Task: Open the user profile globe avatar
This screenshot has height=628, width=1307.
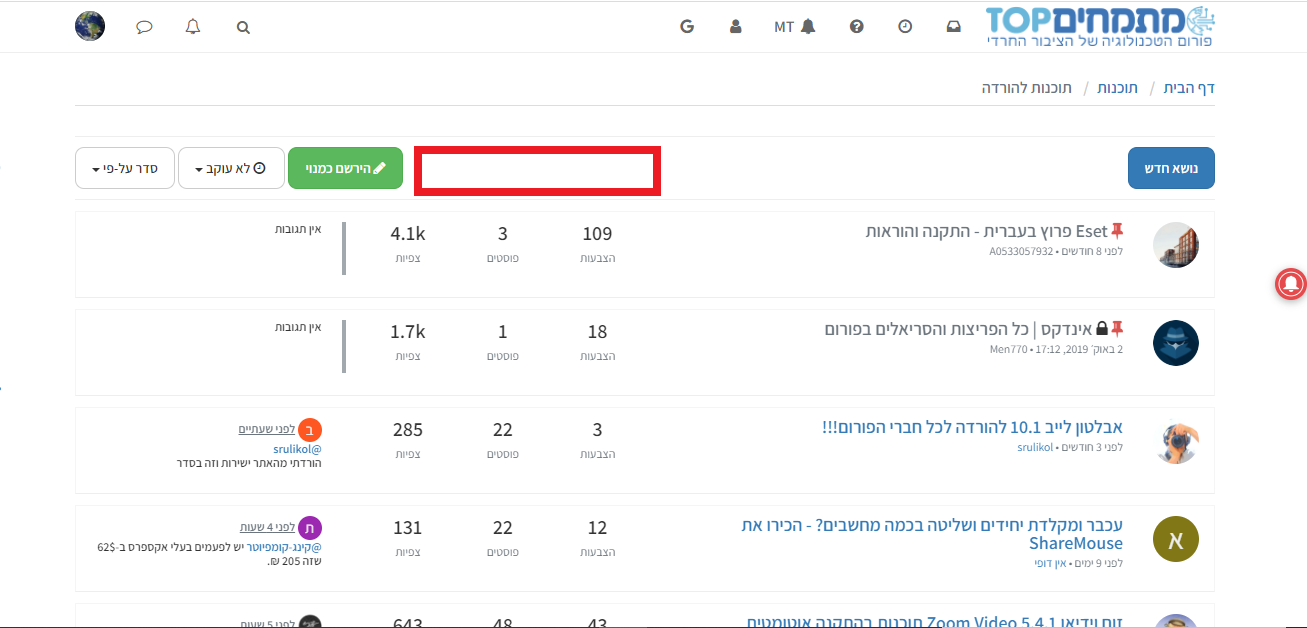Action: click(90, 26)
